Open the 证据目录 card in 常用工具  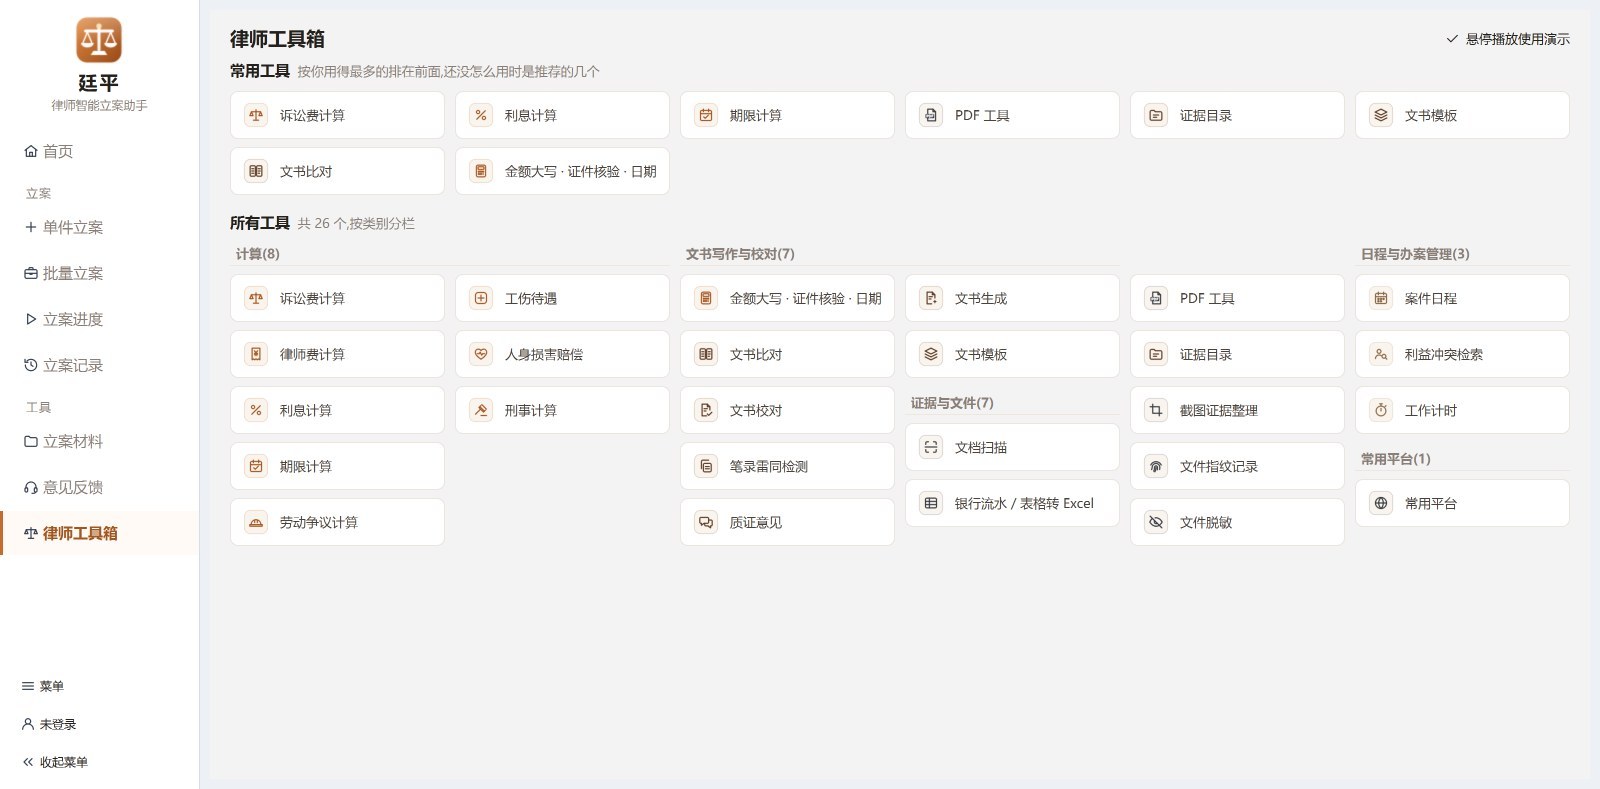coord(1237,115)
